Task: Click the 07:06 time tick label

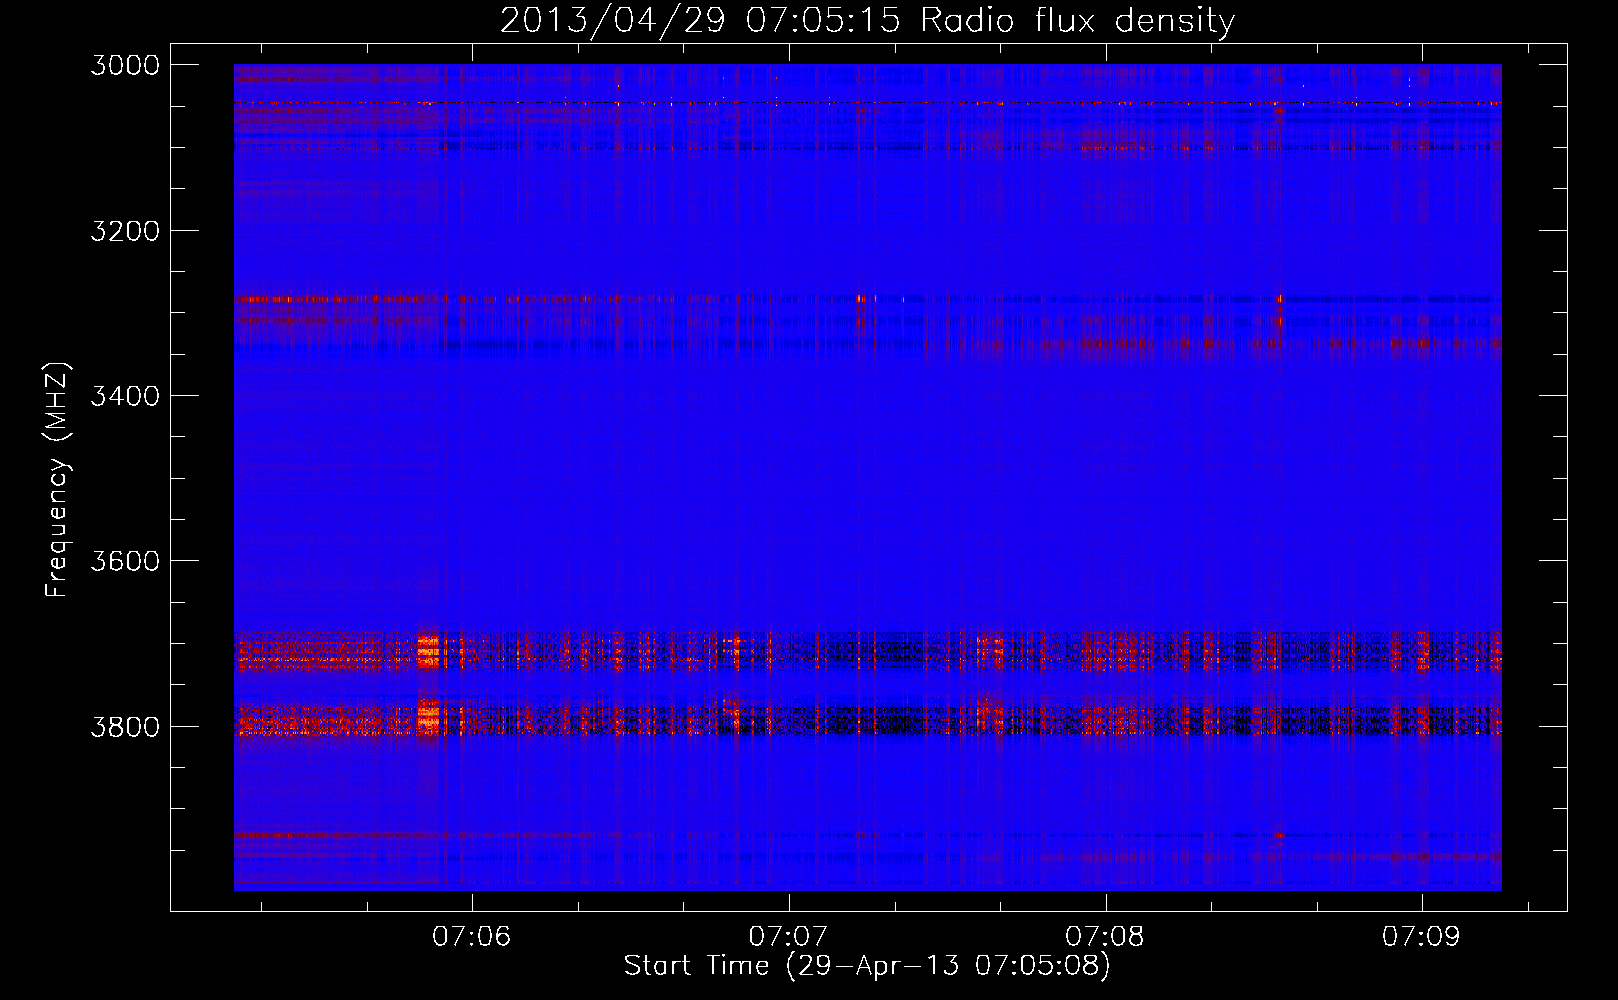Action: pyautogui.click(x=471, y=937)
